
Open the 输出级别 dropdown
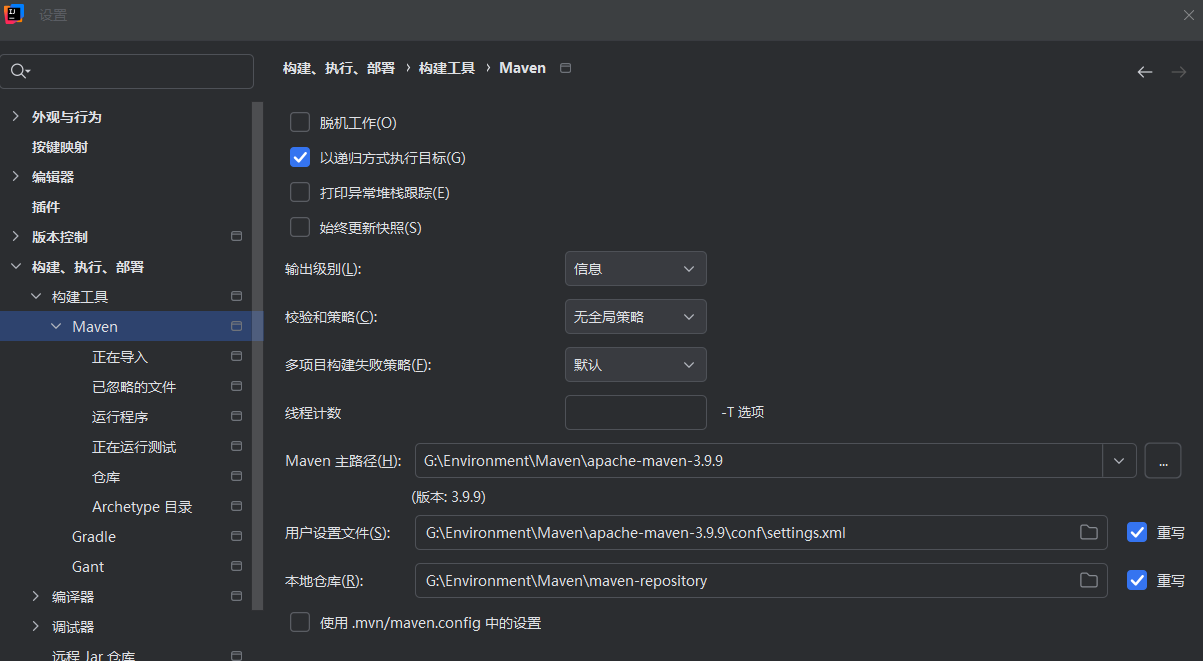(635, 269)
